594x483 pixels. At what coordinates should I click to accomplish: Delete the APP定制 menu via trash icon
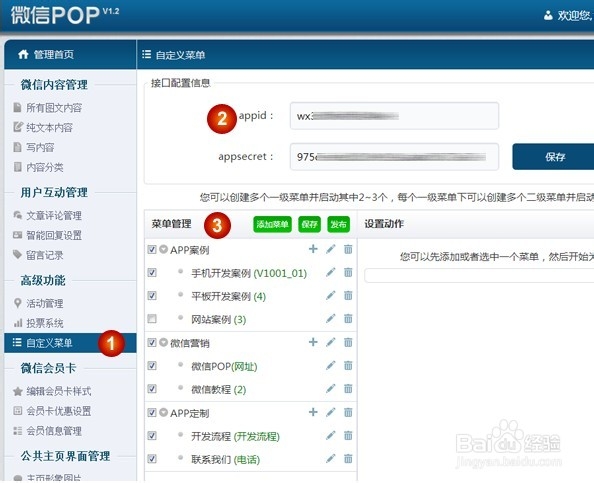click(348, 412)
